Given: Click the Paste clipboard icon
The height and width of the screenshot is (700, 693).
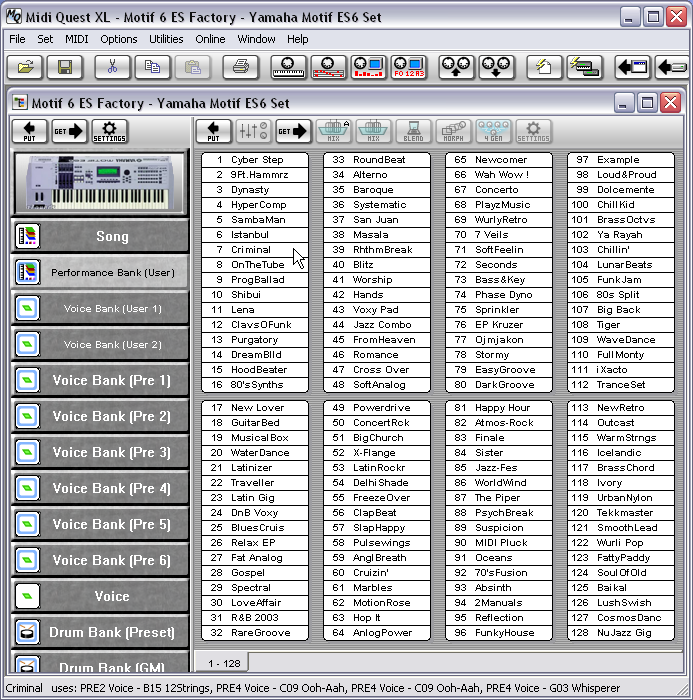Looking at the screenshot, I should click(x=192, y=67).
